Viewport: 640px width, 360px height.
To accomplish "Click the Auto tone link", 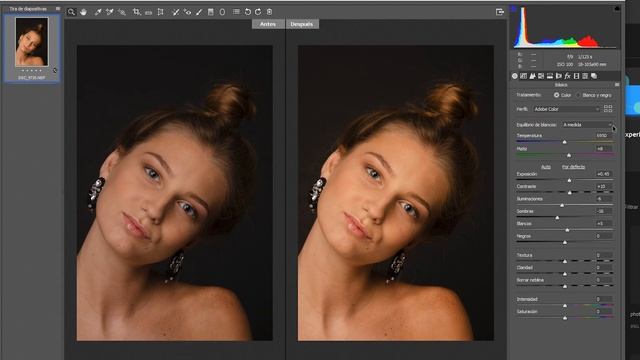I will [546, 167].
